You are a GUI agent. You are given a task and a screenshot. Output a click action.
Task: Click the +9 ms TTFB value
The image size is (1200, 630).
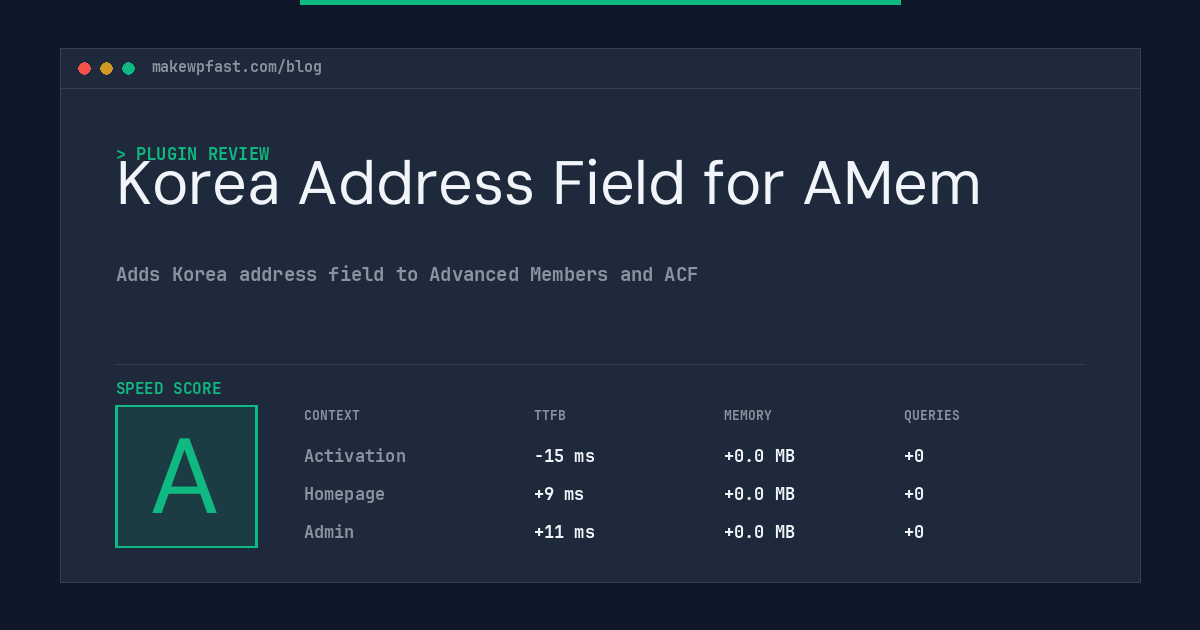[x=559, y=494]
